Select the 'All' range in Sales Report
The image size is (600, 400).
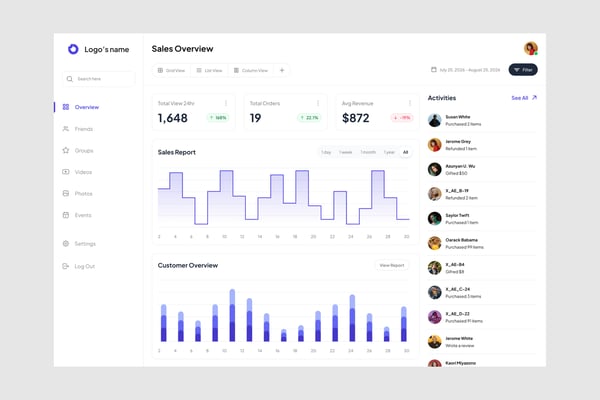tap(406, 152)
